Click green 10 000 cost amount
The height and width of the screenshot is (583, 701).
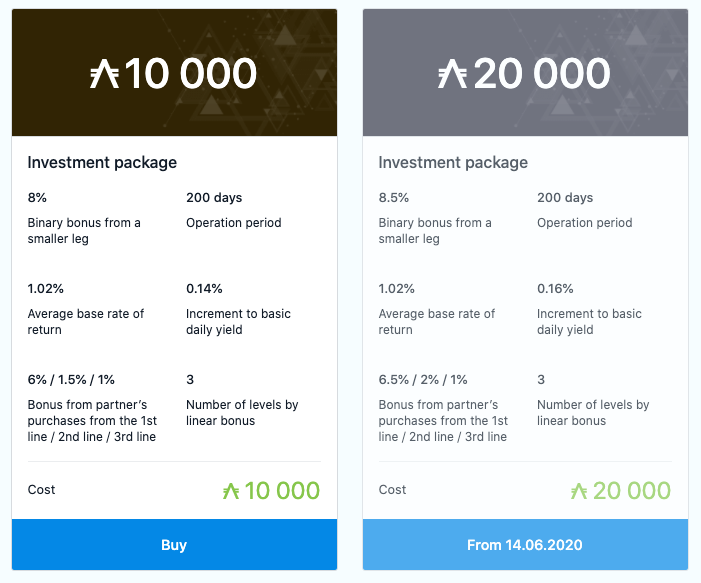[x=282, y=490]
